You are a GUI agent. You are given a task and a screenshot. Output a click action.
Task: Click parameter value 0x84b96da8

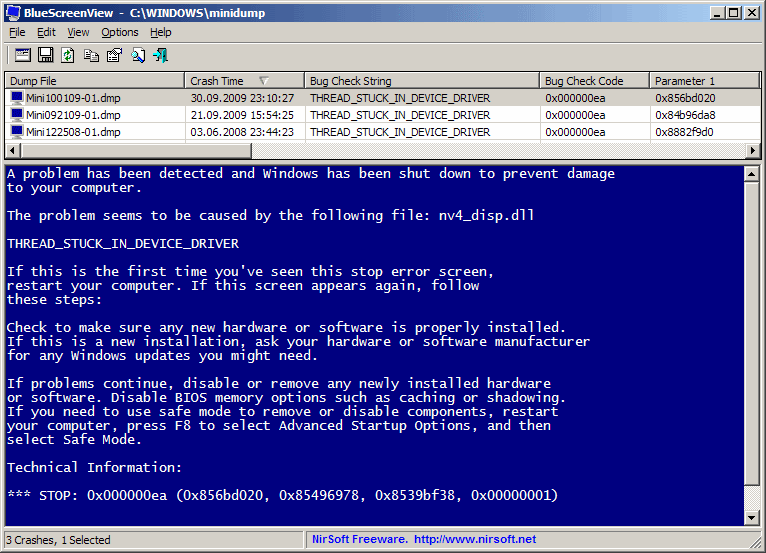pos(685,115)
